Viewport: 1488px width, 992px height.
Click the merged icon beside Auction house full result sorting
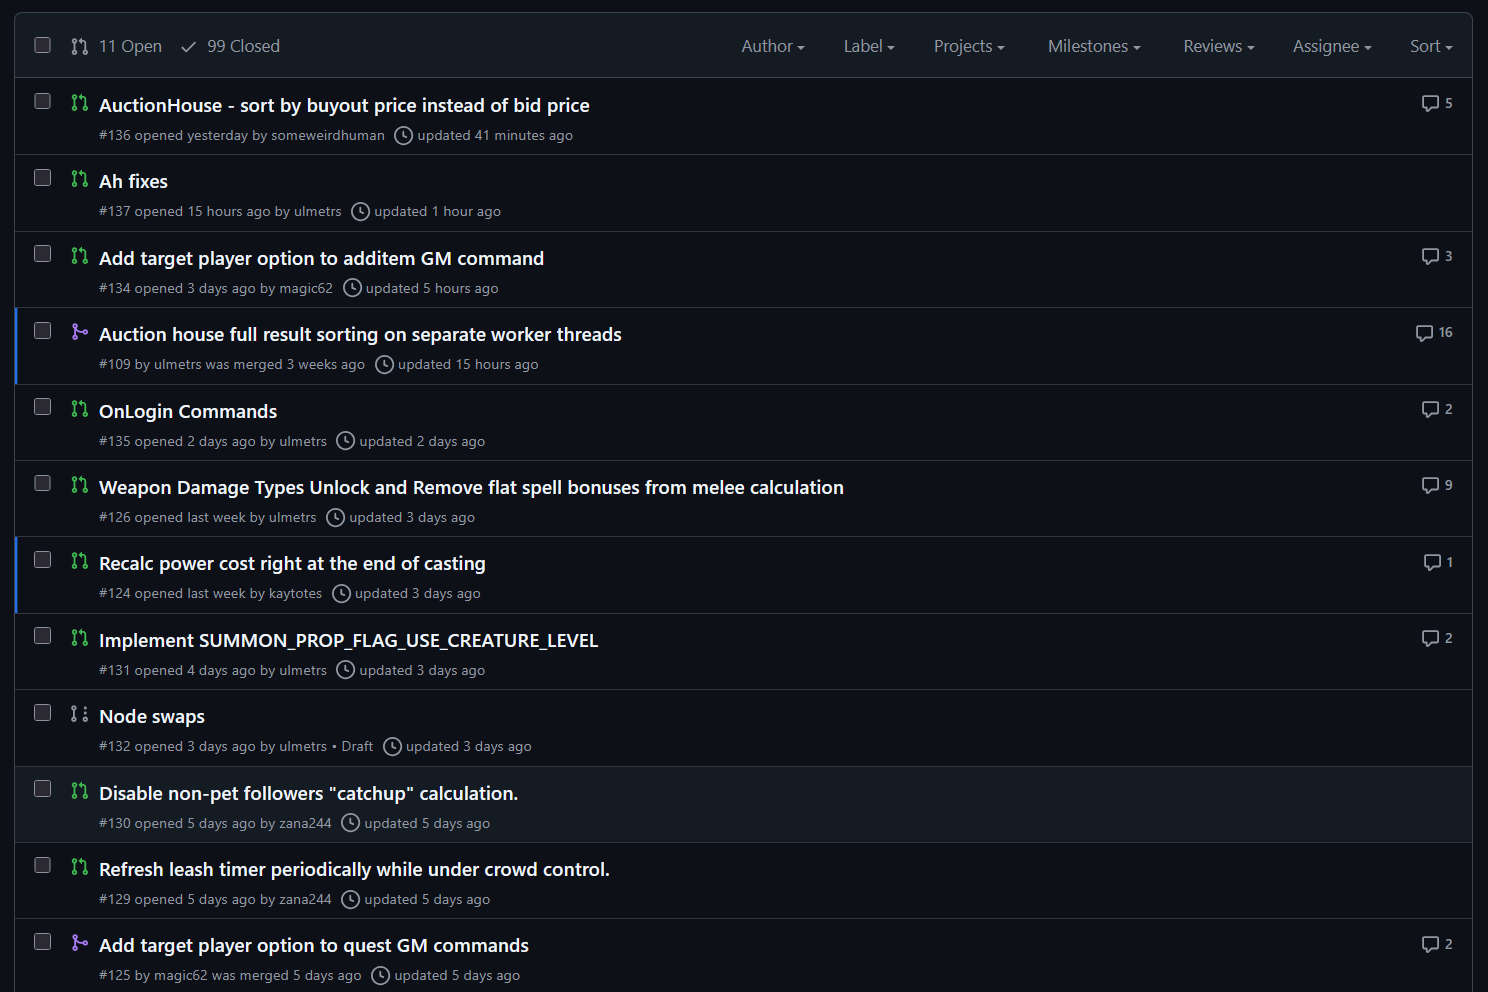click(x=80, y=332)
